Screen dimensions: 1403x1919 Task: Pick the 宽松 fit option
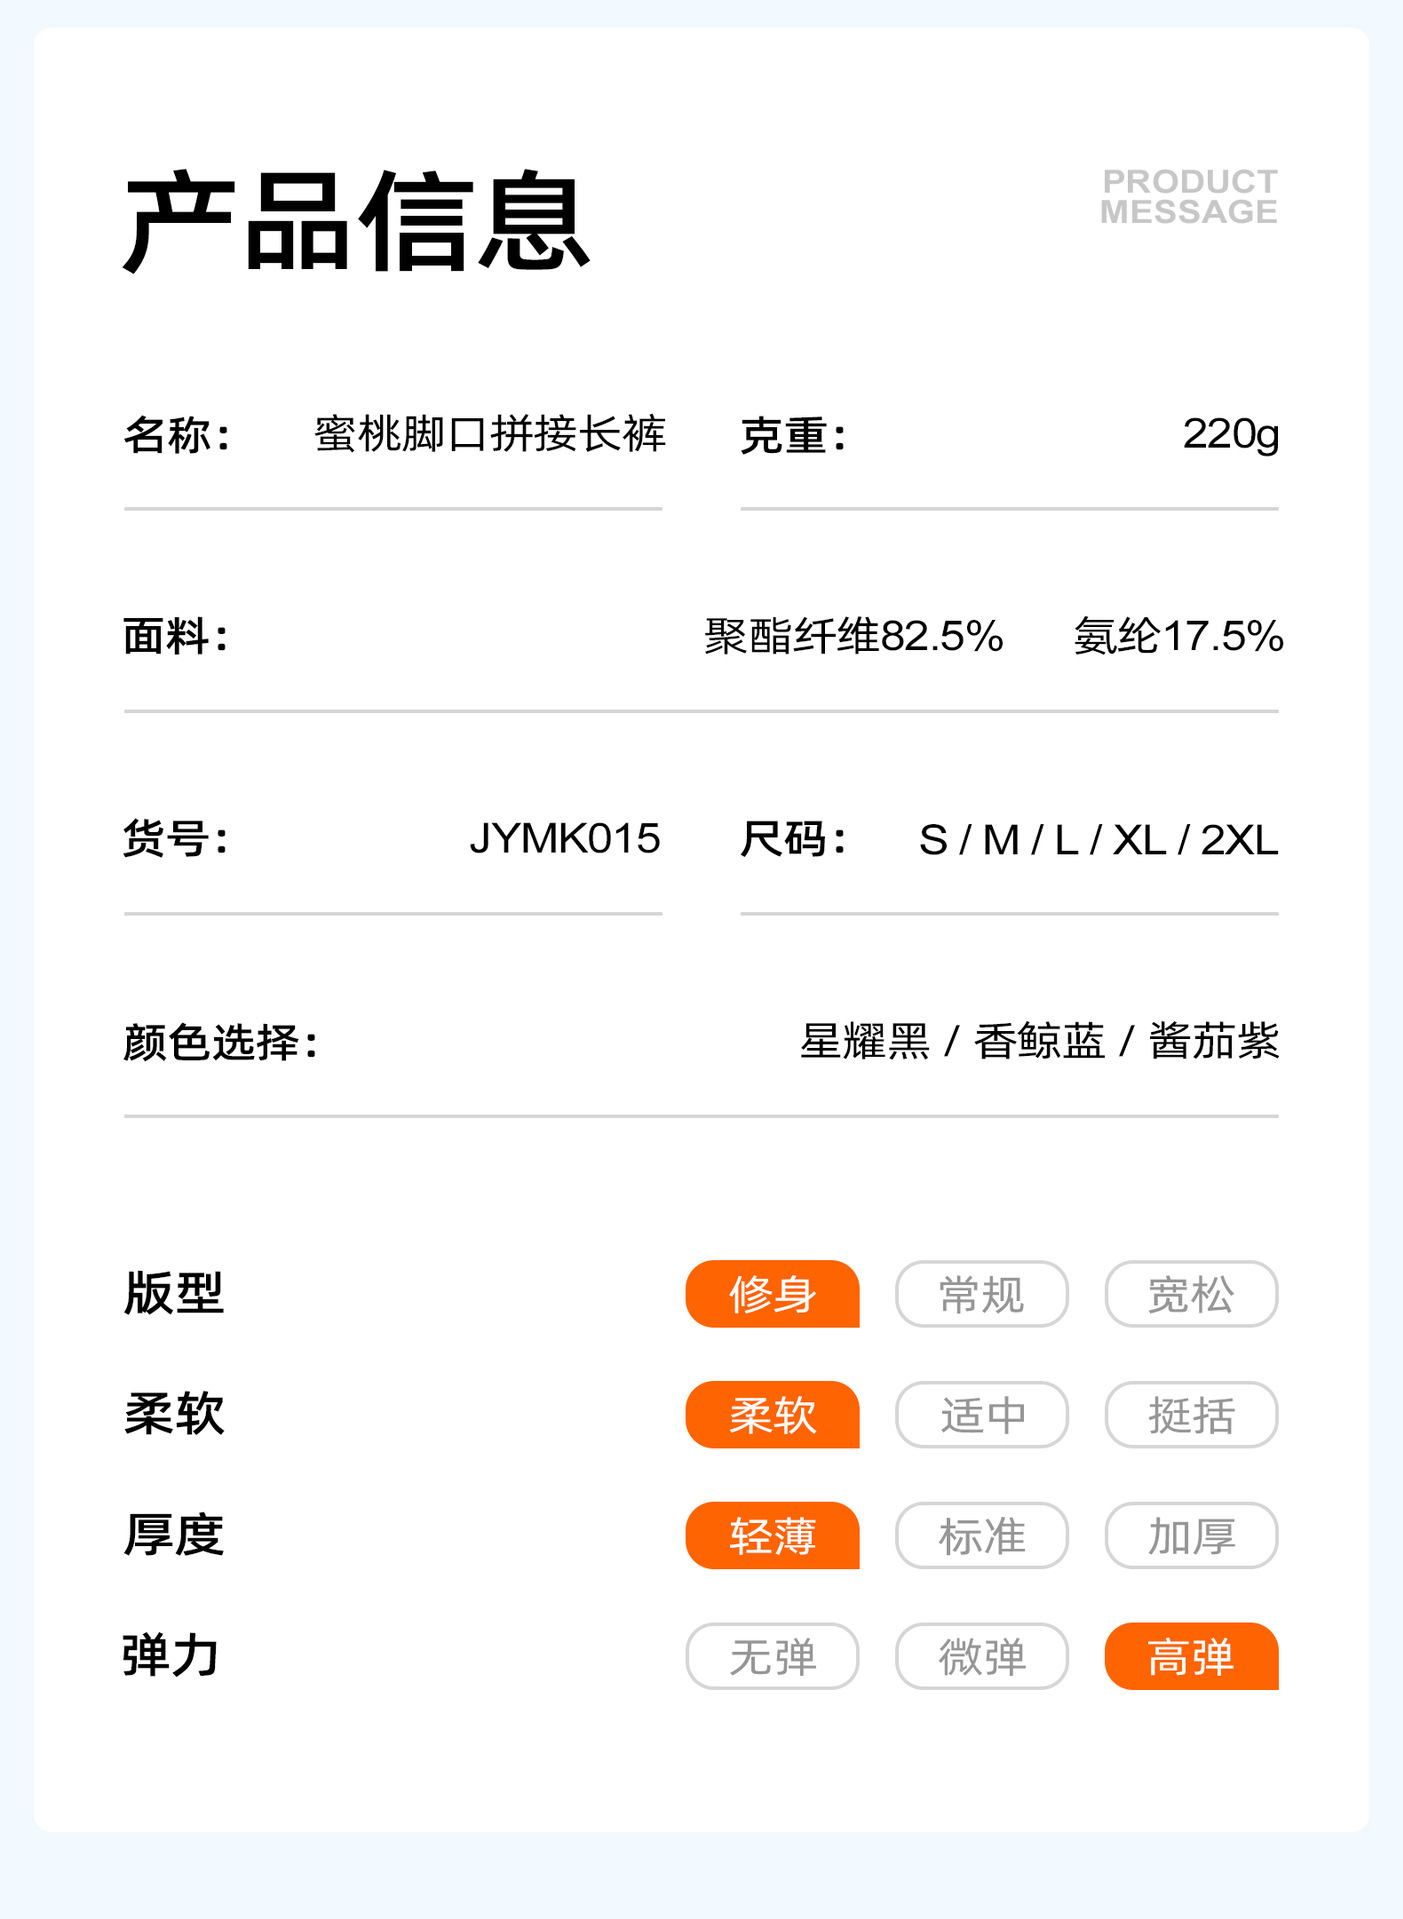(1191, 1294)
